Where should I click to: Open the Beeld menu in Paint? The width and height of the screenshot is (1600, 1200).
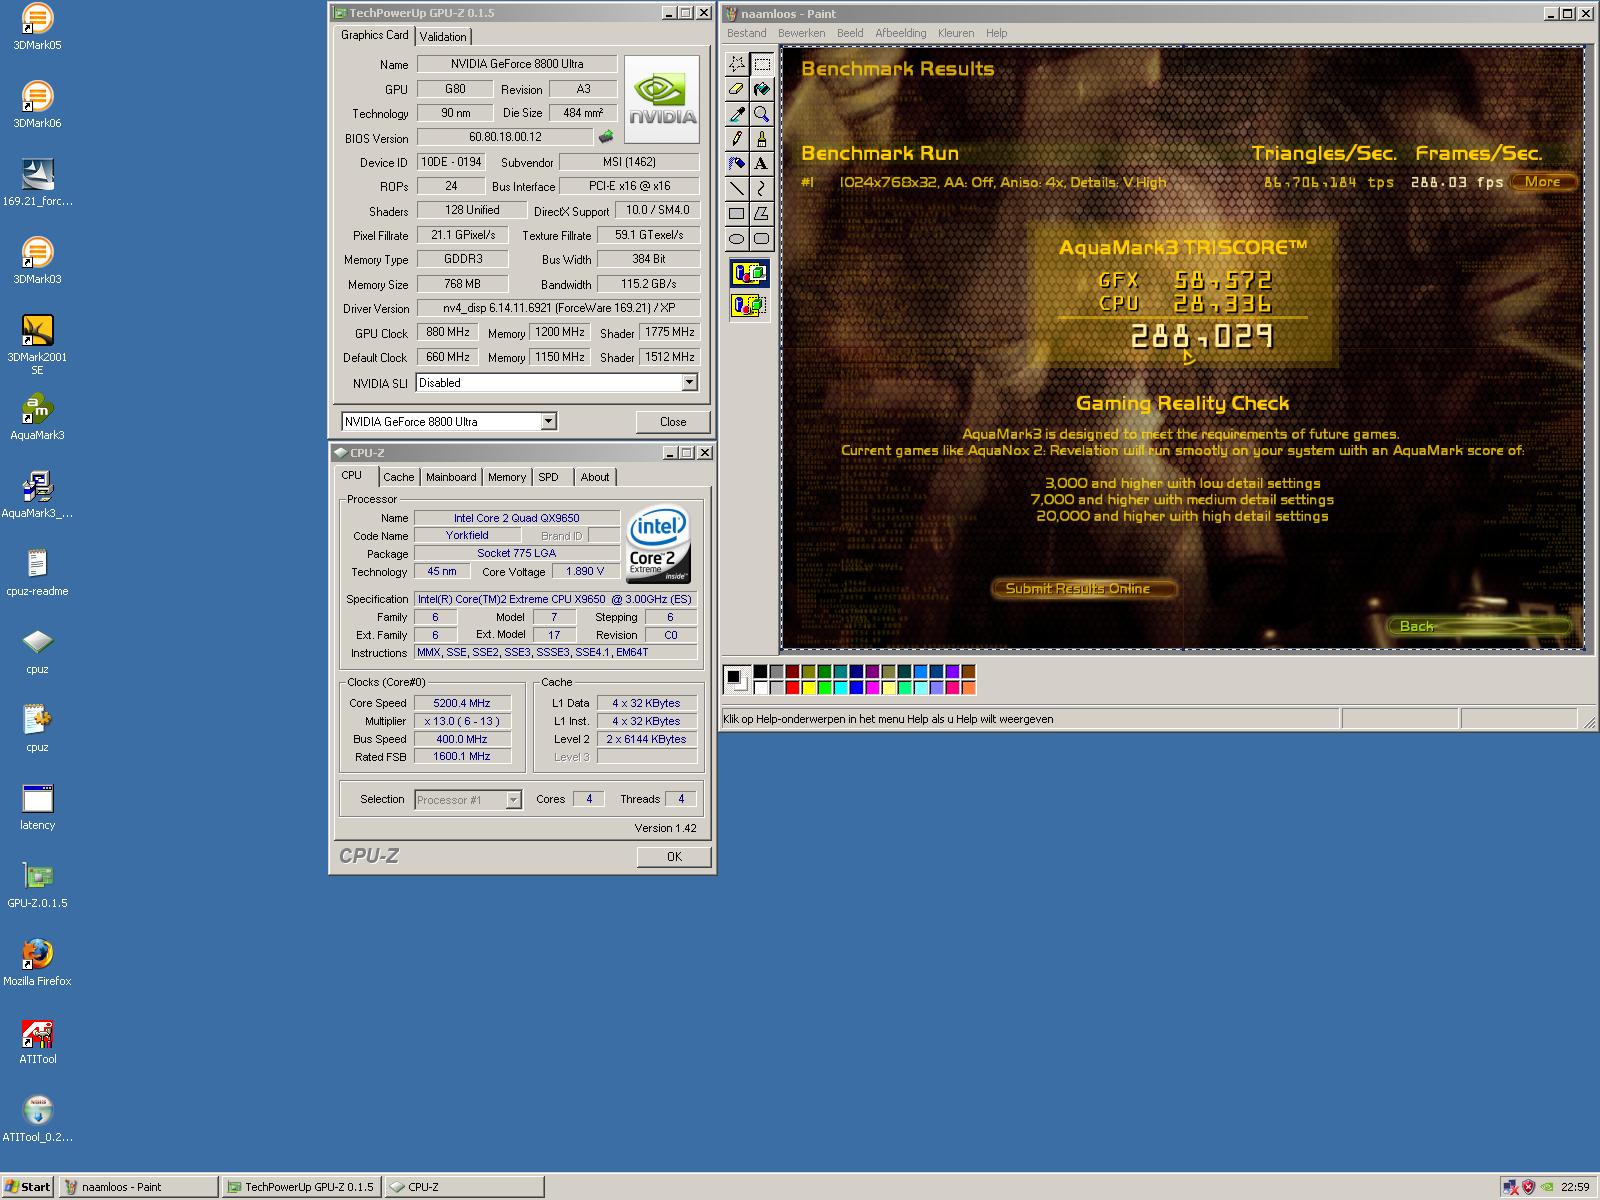pyautogui.click(x=850, y=33)
